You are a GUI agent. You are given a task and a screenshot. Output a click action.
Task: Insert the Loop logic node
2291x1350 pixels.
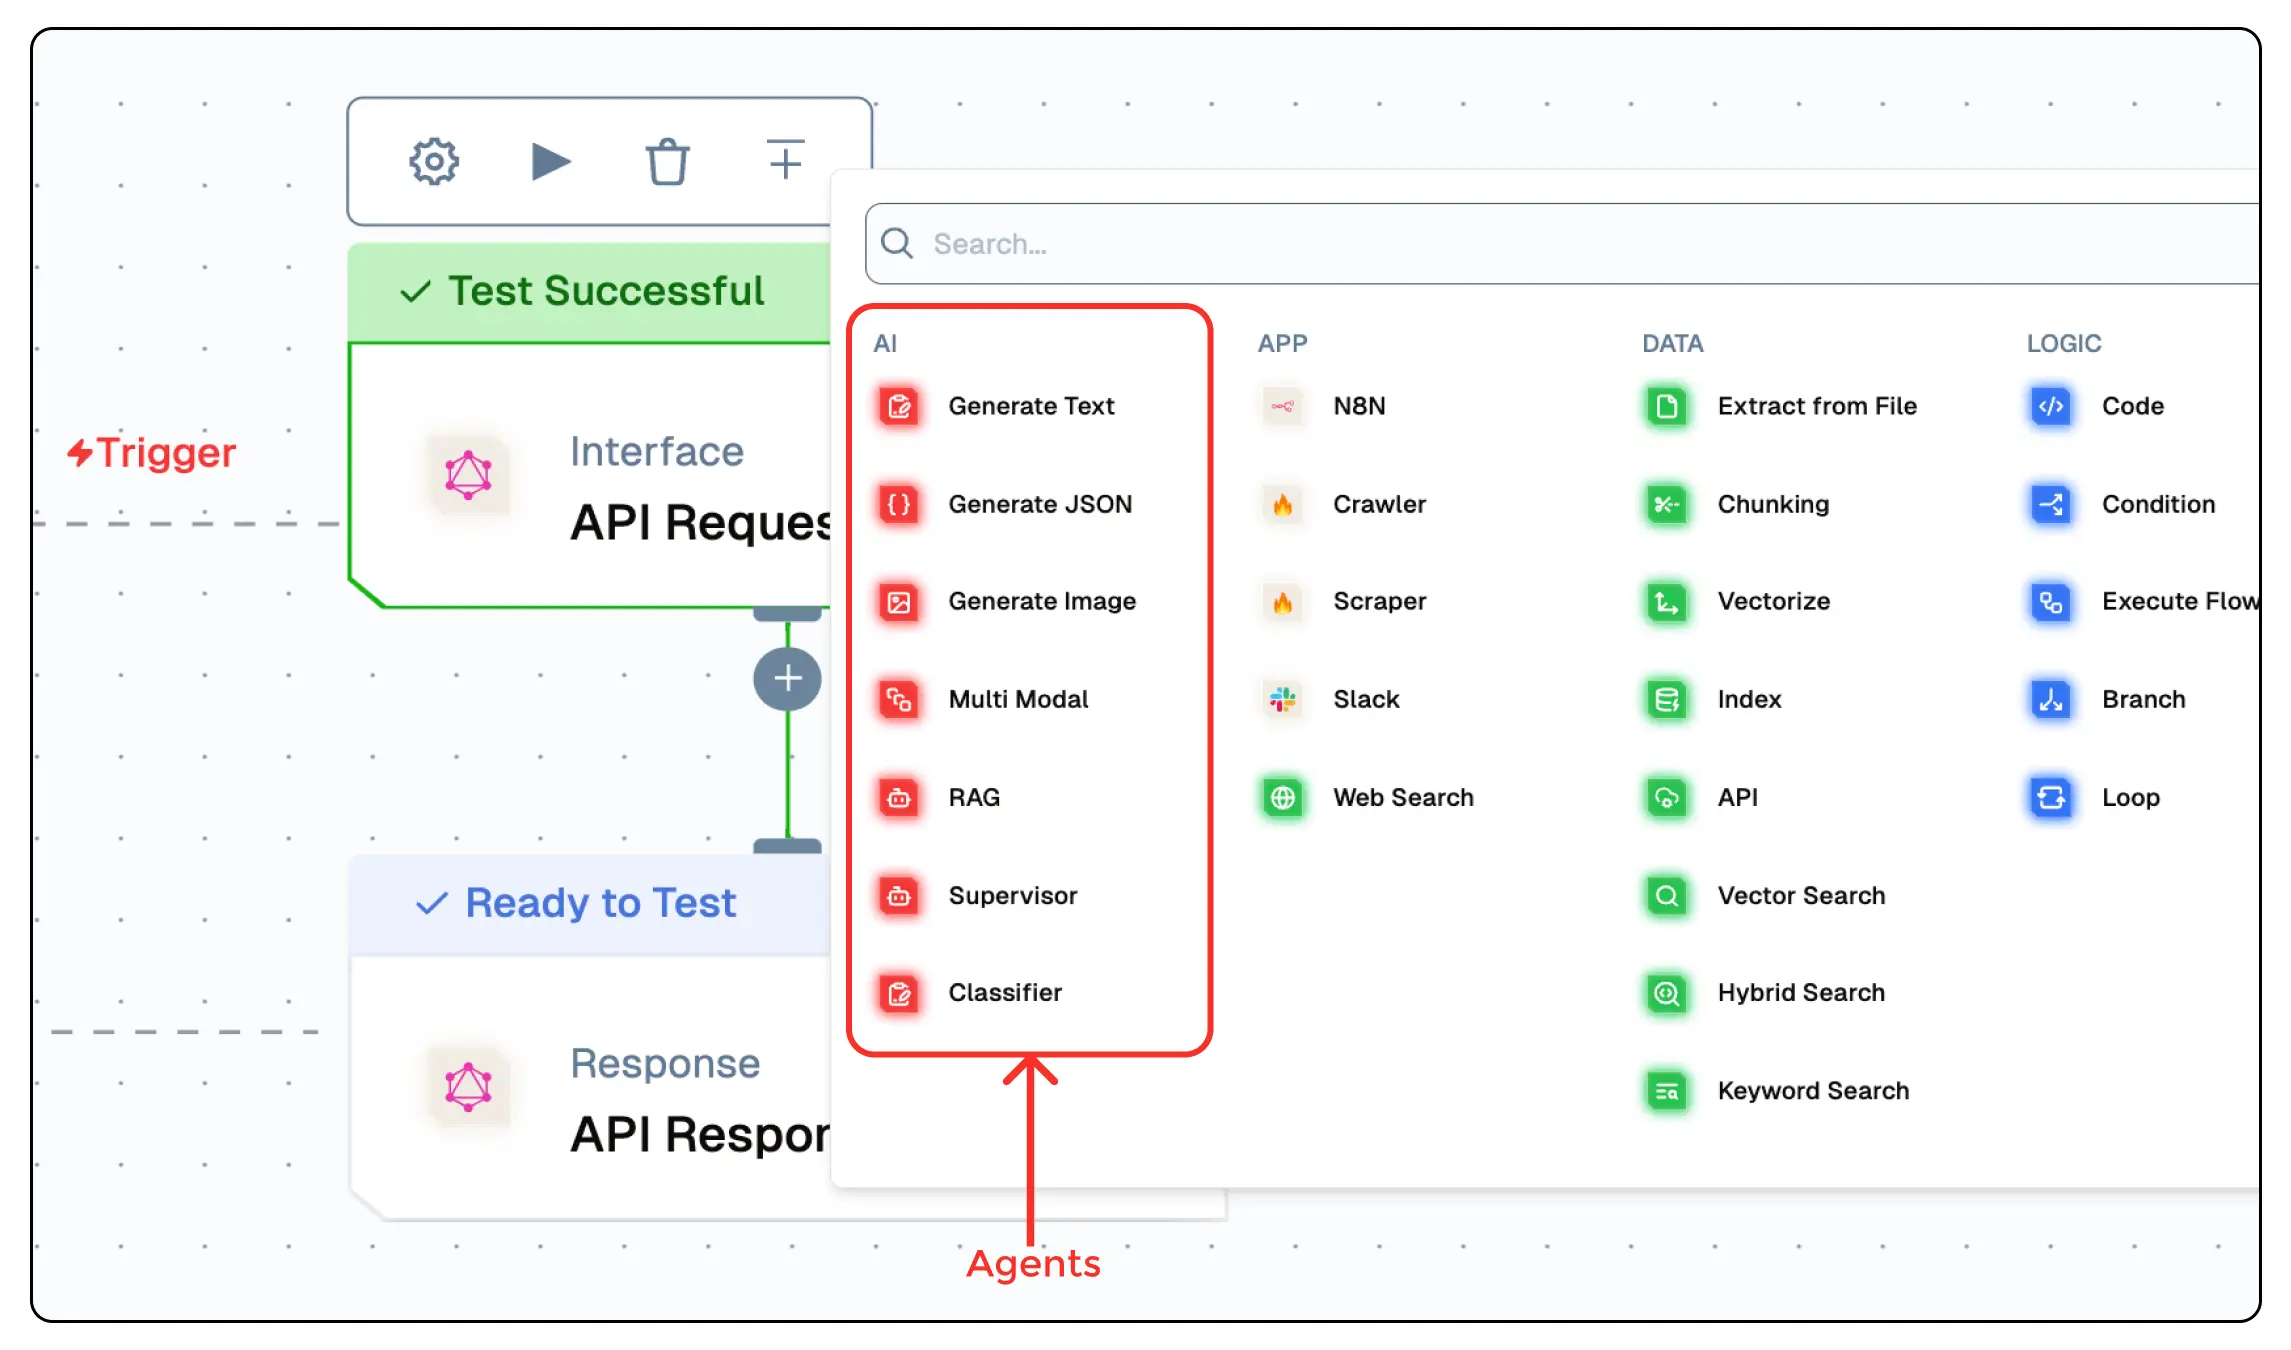2131,797
